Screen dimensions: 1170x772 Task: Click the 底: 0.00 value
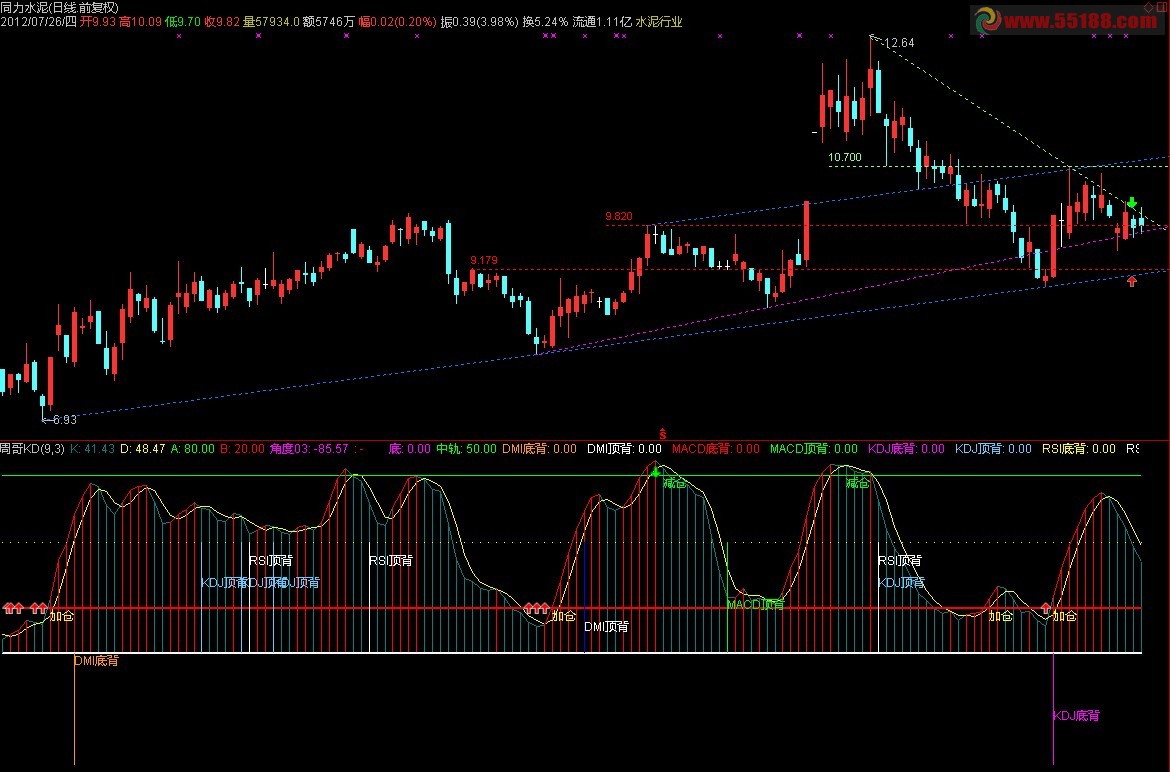tap(410, 449)
